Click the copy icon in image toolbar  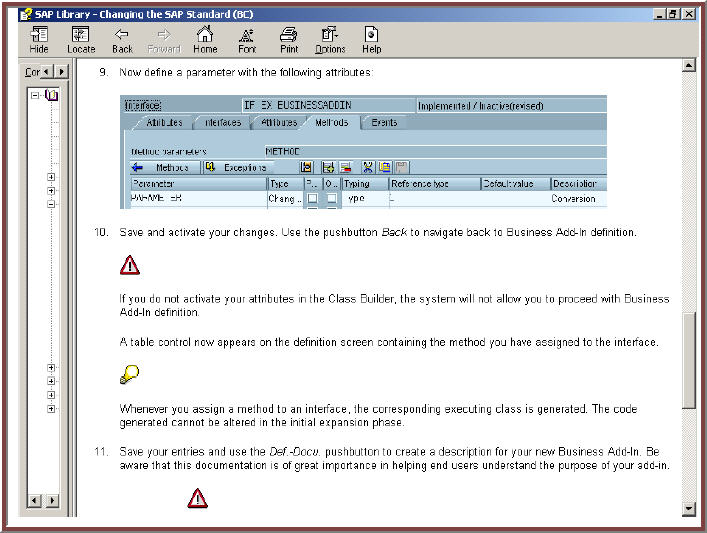click(x=385, y=168)
